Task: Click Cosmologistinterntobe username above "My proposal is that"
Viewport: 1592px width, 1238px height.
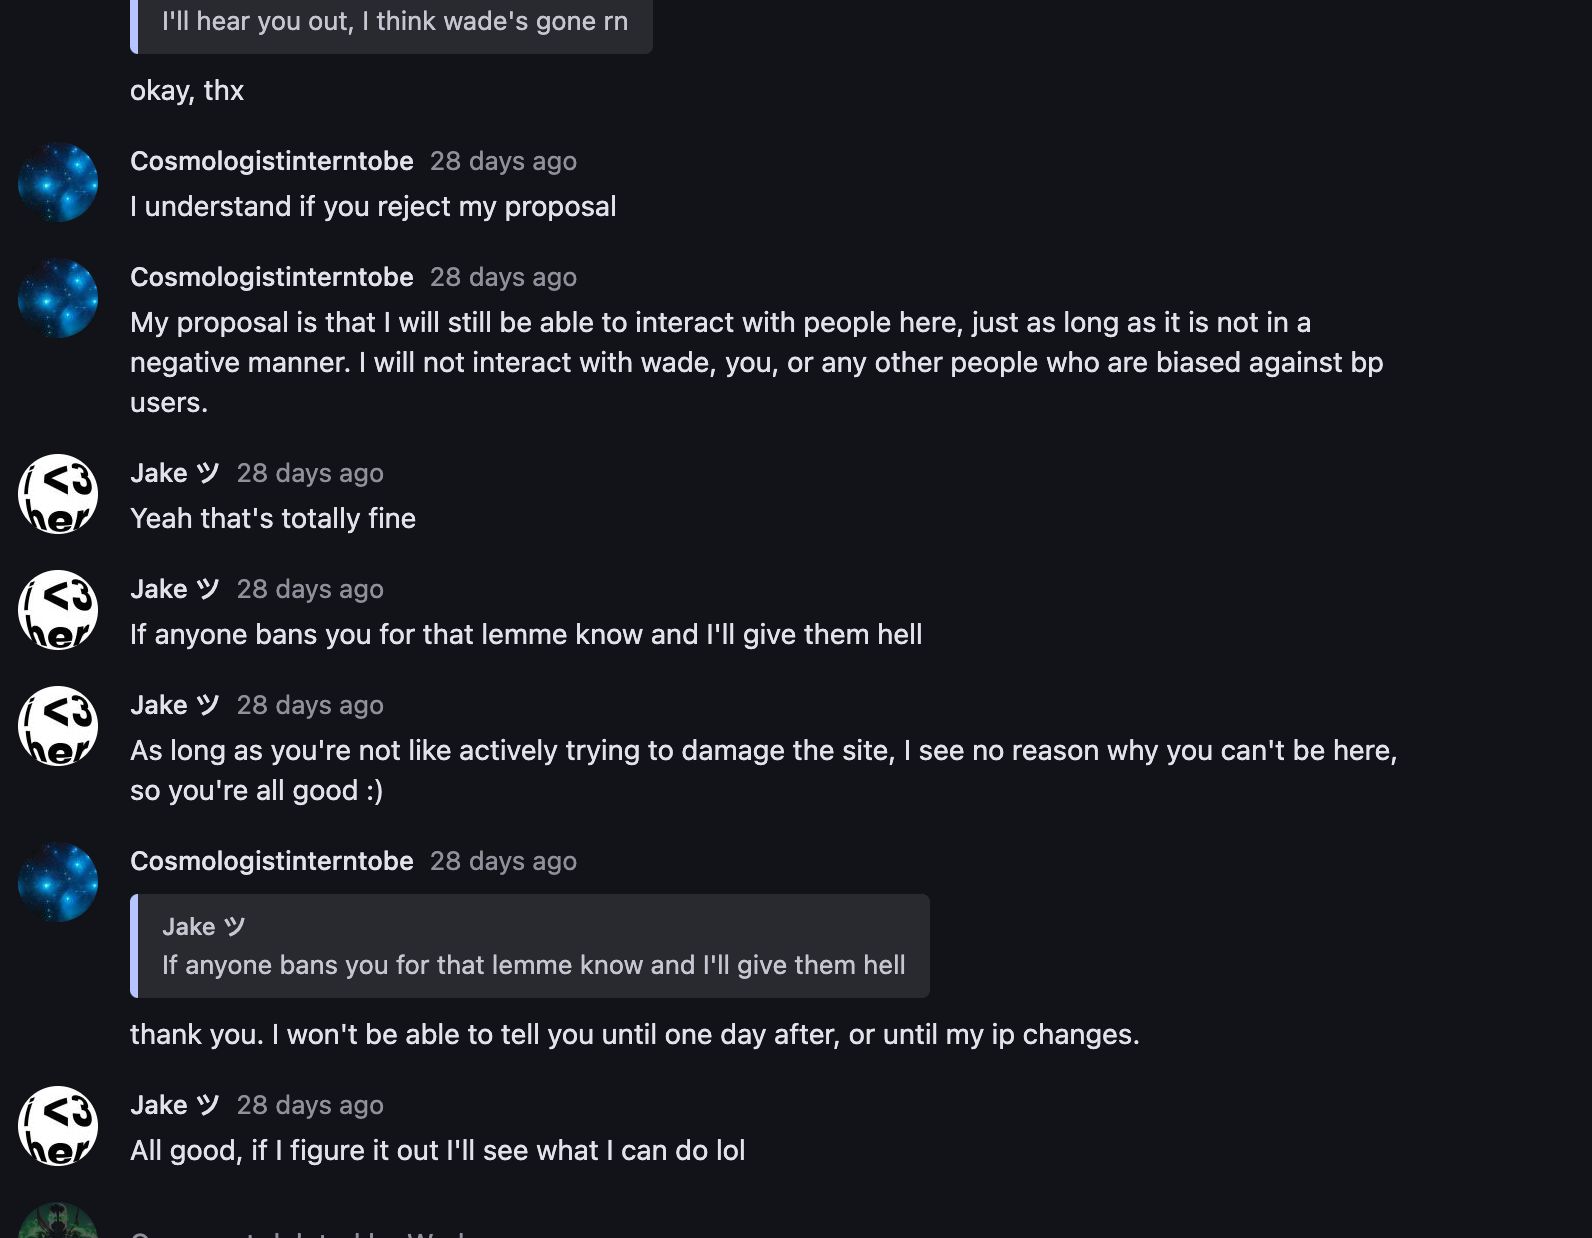Action: 271,277
